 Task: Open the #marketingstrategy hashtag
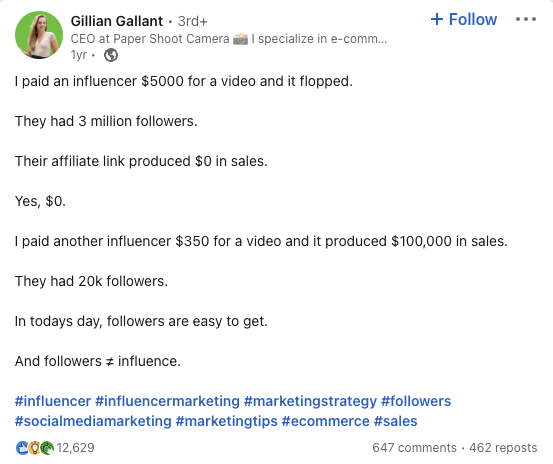tap(310, 401)
